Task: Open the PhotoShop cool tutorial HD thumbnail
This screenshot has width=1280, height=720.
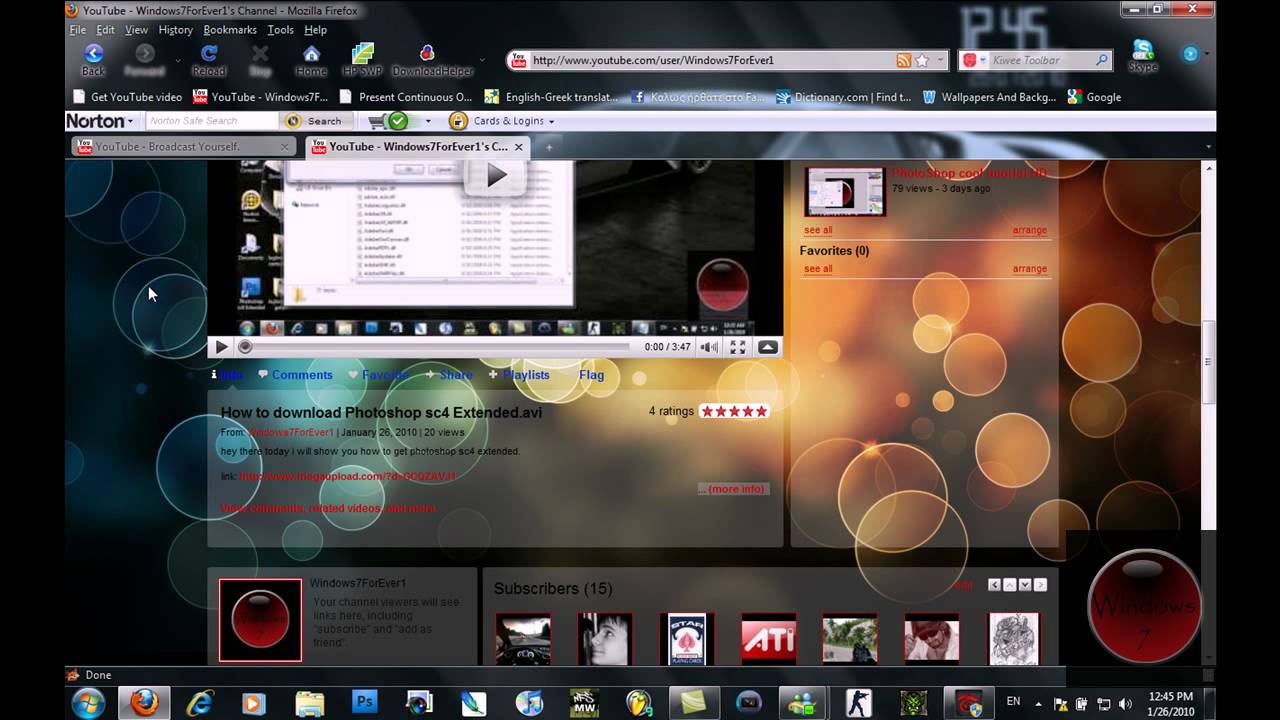Action: (x=845, y=191)
